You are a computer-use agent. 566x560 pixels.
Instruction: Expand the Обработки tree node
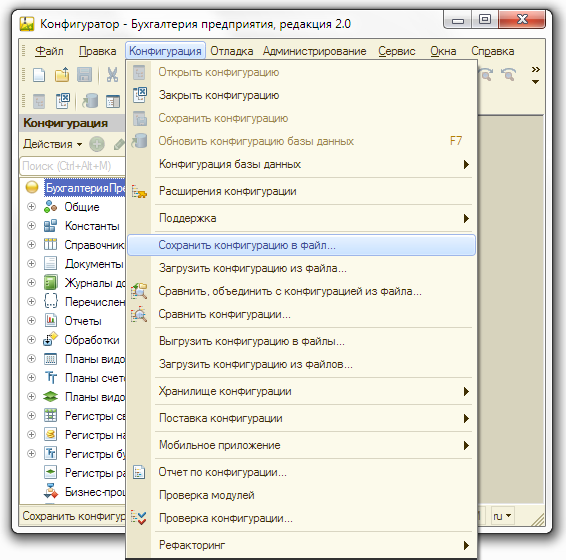[x=31, y=339]
